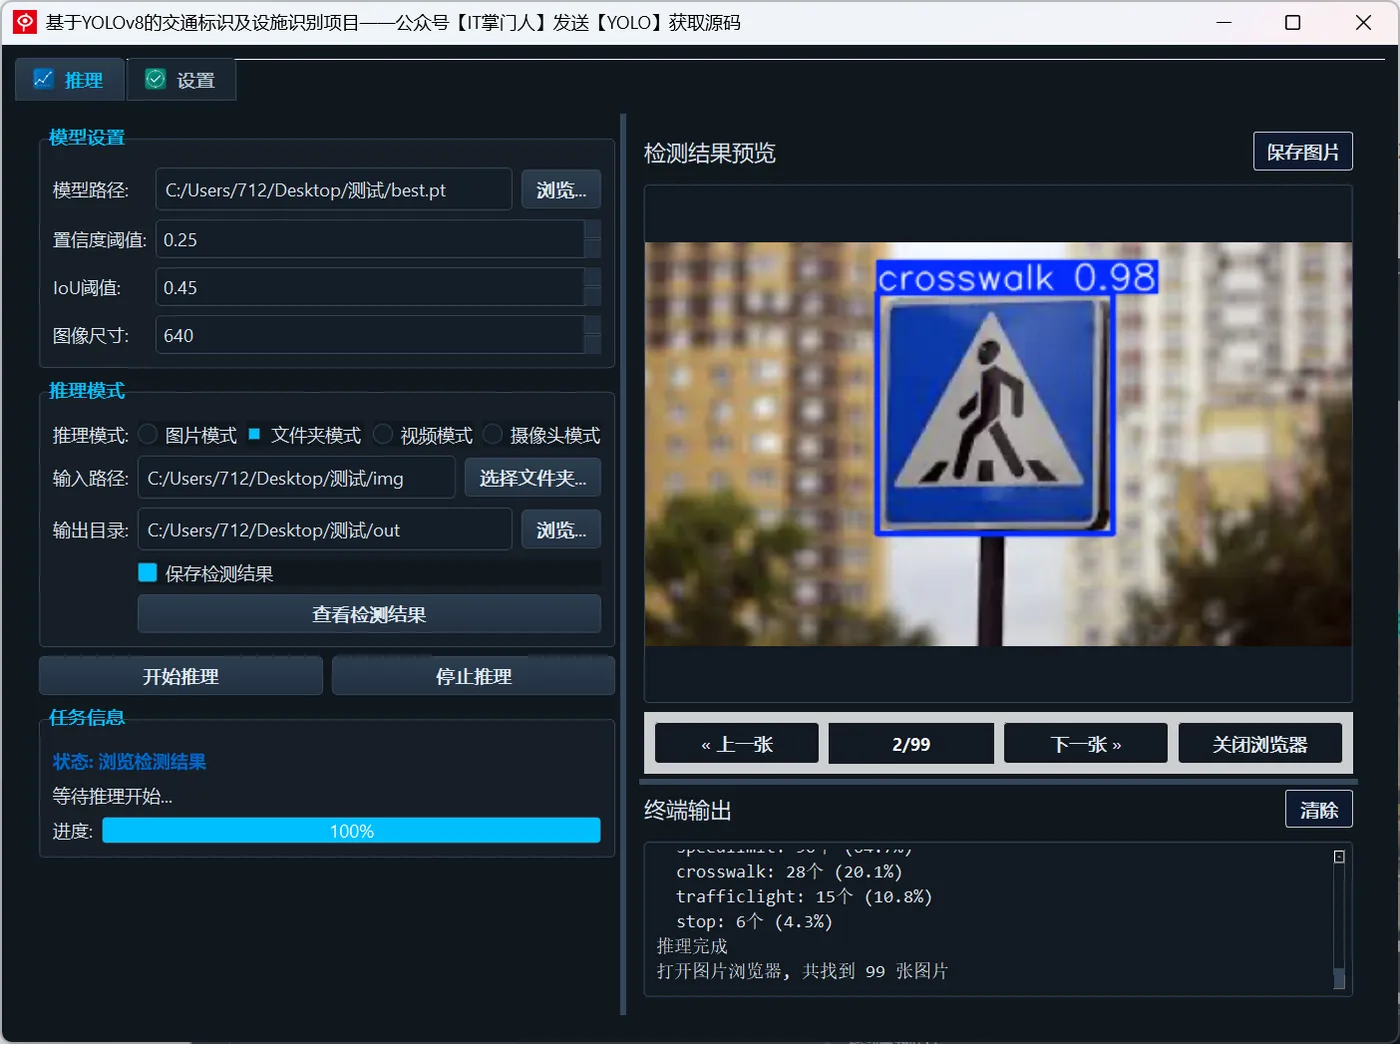Click the 等待推理开始... message
The image size is (1400, 1044).
pos(112,797)
